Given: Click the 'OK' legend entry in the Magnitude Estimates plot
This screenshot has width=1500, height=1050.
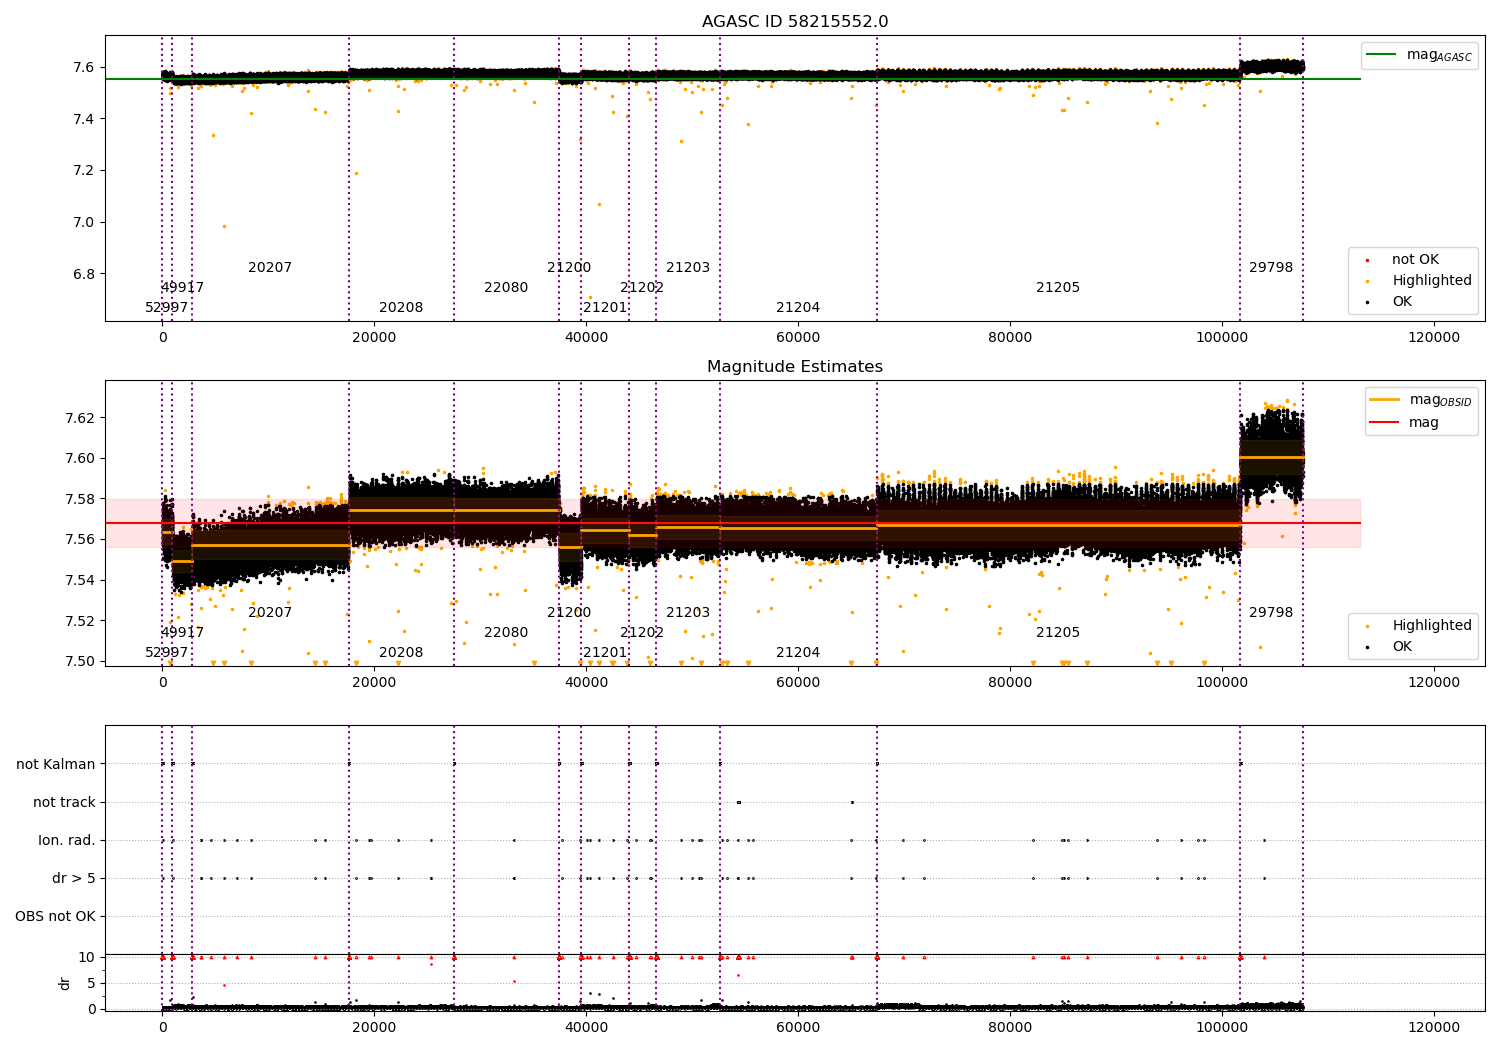Looking at the screenshot, I should [1402, 647].
